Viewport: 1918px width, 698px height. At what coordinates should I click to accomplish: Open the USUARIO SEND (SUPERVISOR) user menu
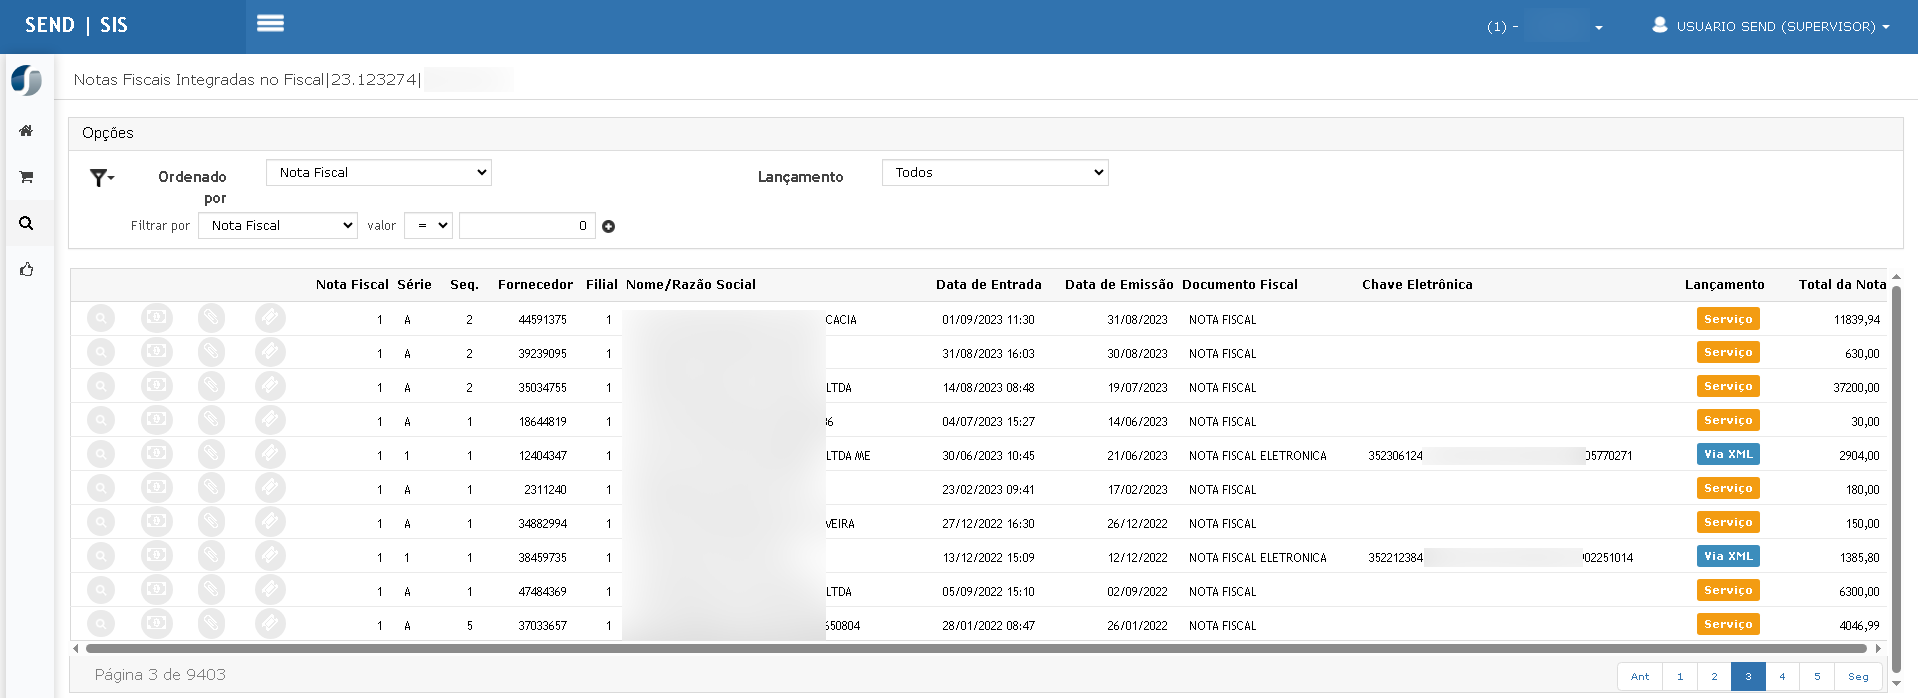(1771, 27)
